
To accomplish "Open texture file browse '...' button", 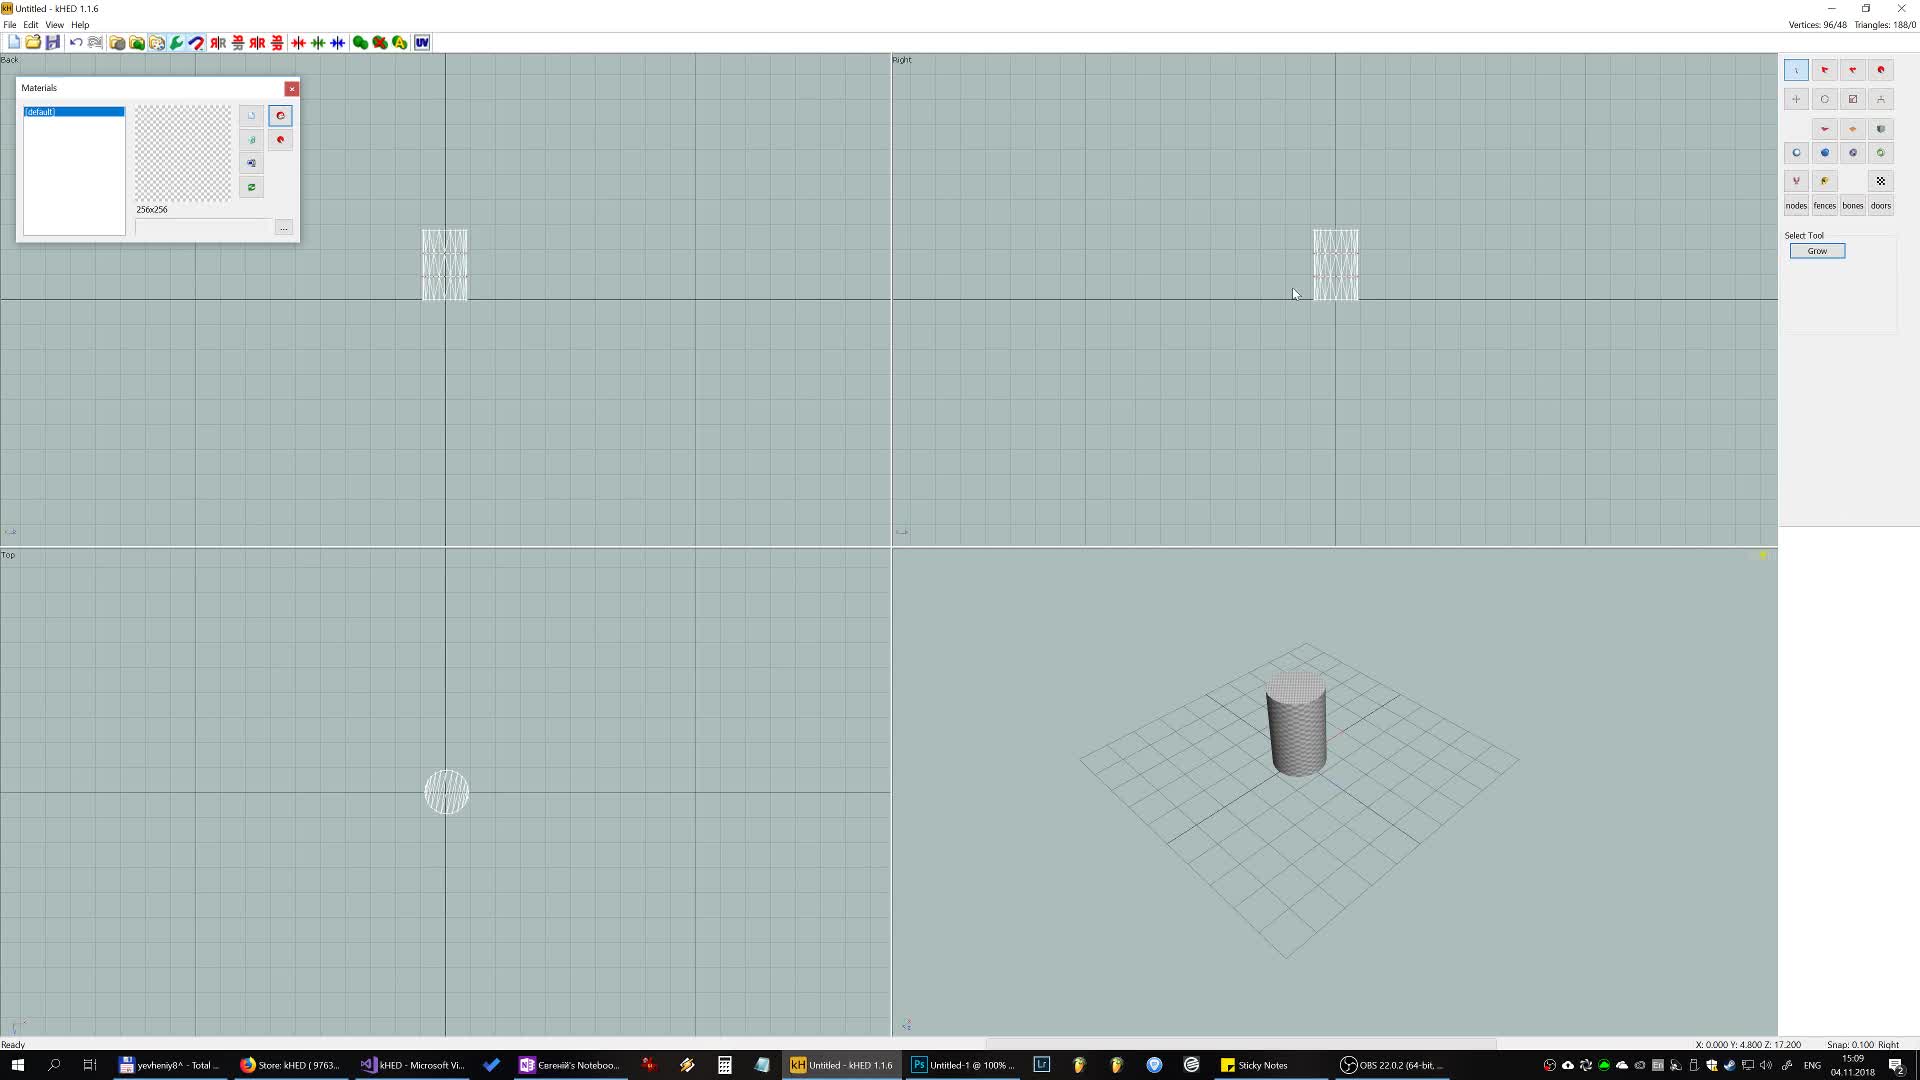I will (x=284, y=228).
